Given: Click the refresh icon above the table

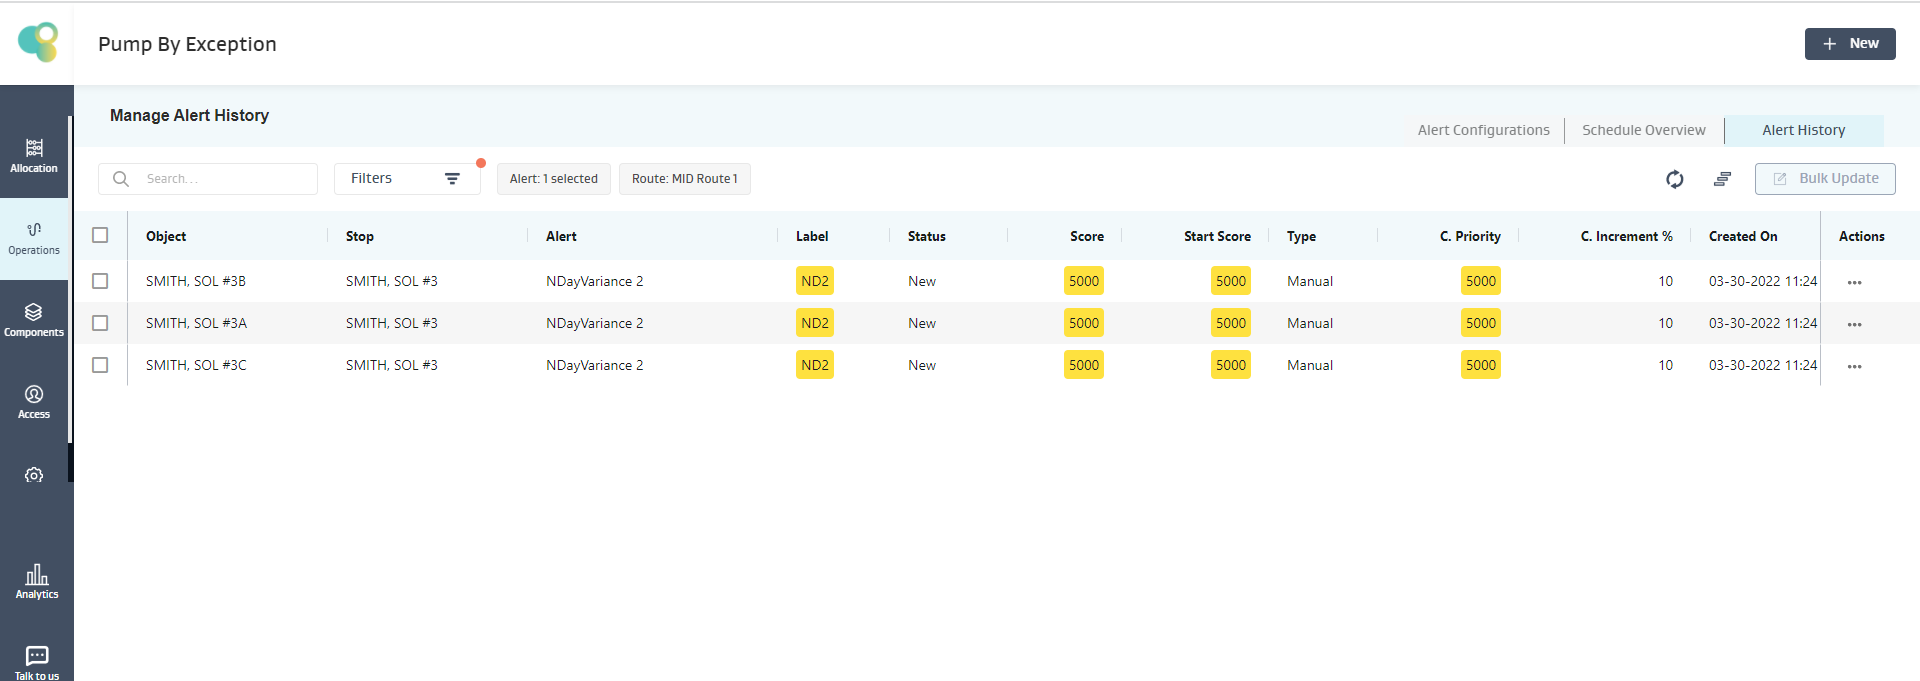Looking at the screenshot, I should 1675,179.
